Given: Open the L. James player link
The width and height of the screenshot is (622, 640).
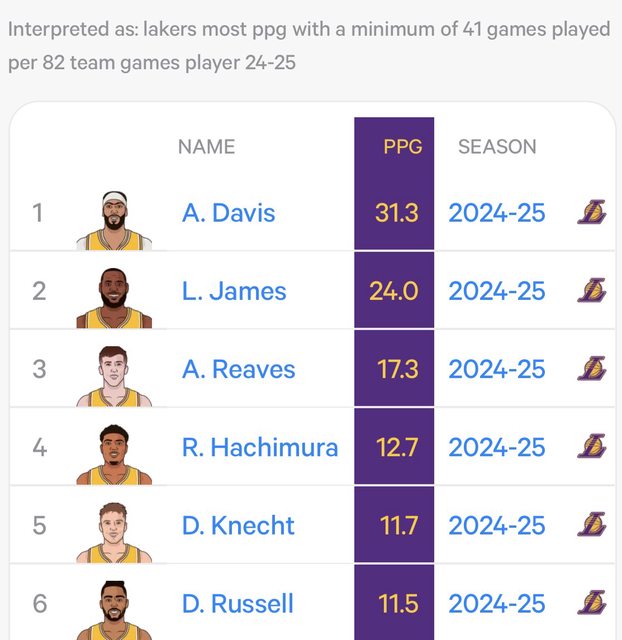Looking at the screenshot, I should pyautogui.click(x=234, y=291).
